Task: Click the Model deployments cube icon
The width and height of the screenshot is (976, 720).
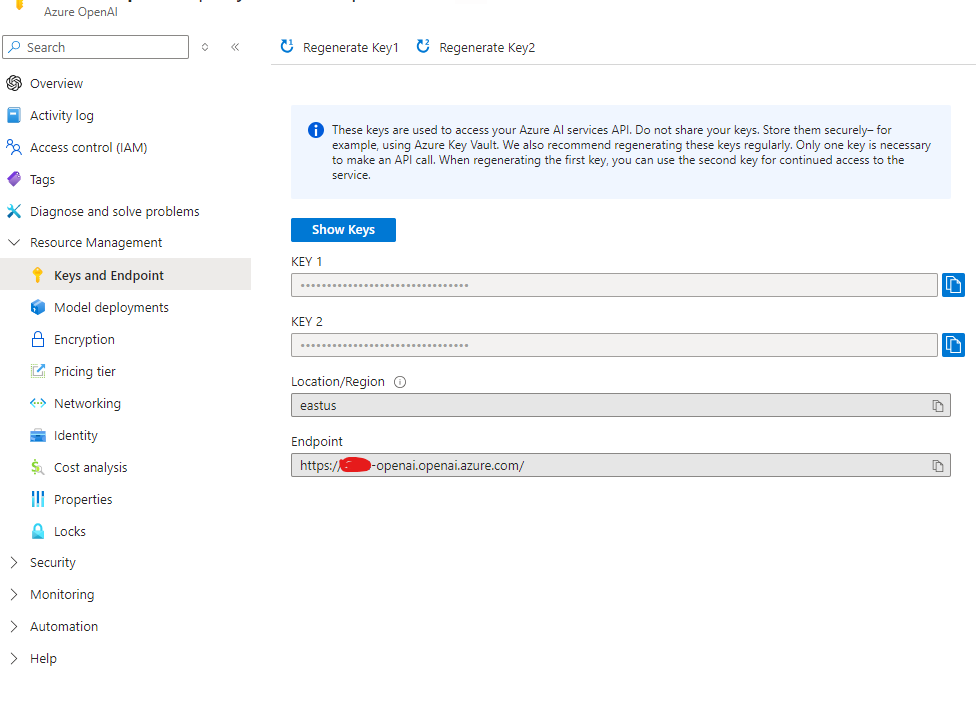Action: click(x=38, y=307)
